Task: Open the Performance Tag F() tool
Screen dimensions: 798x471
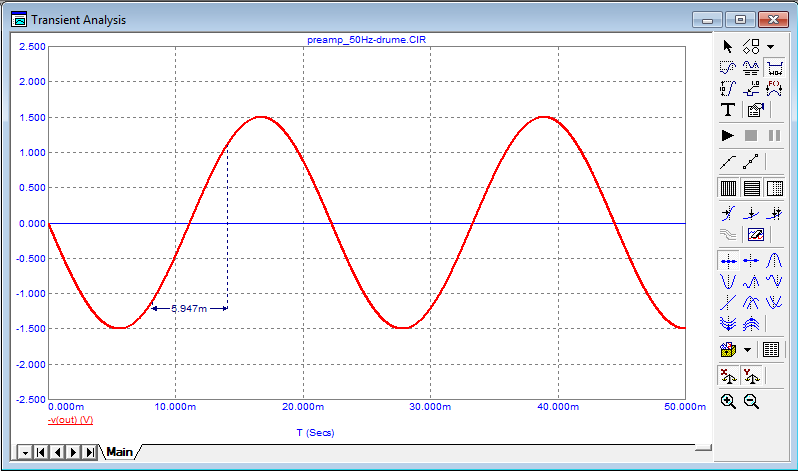Action: pyautogui.click(x=774, y=89)
